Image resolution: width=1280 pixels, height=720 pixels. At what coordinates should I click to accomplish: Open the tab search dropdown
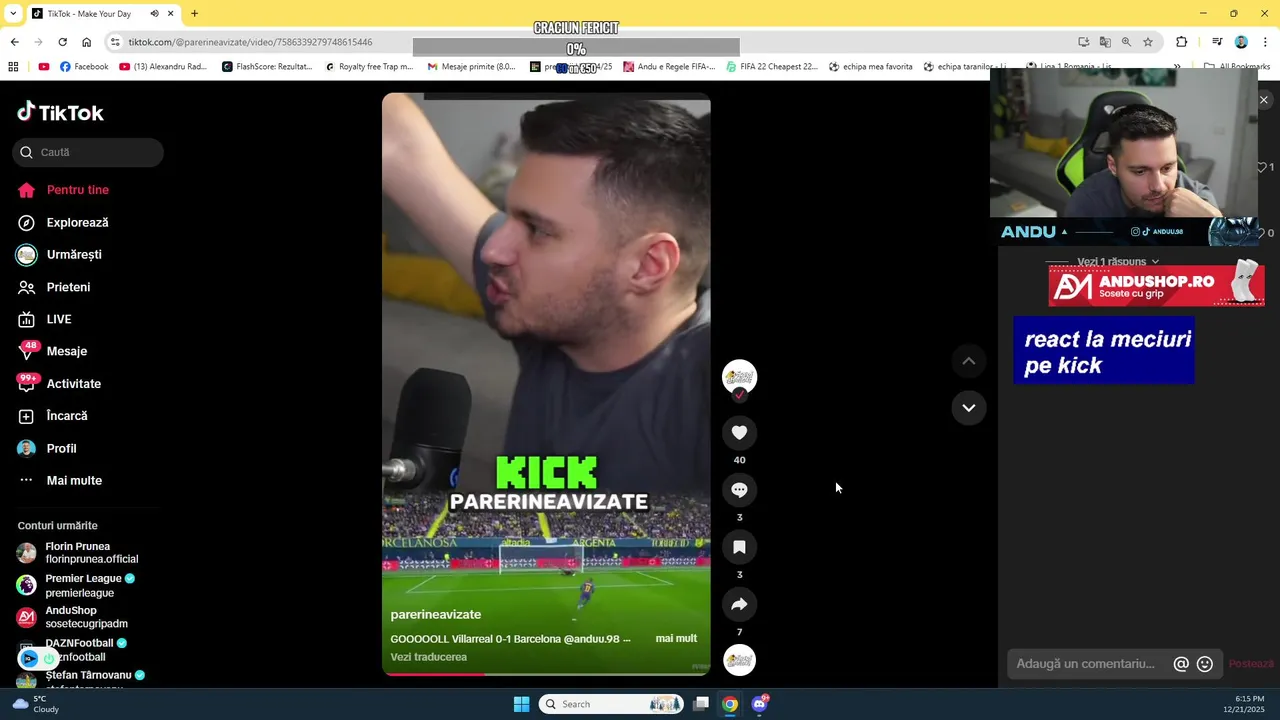(13, 14)
